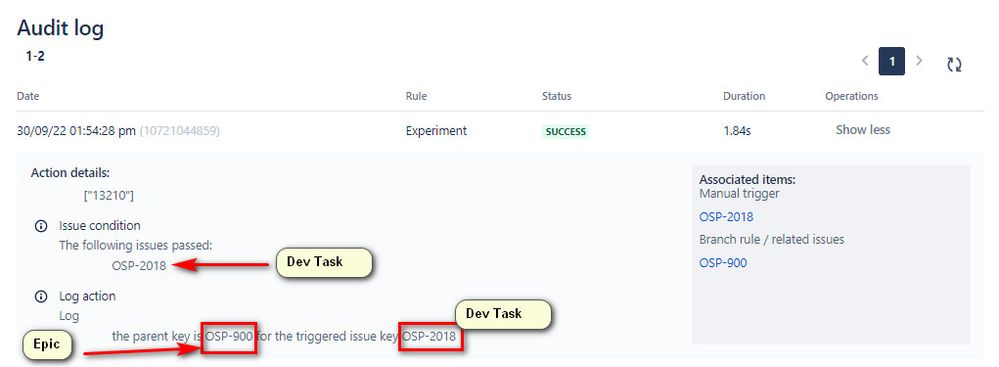Click the Log action info icon
The width and height of the screenshot is (999, 367).
point(41,296)
